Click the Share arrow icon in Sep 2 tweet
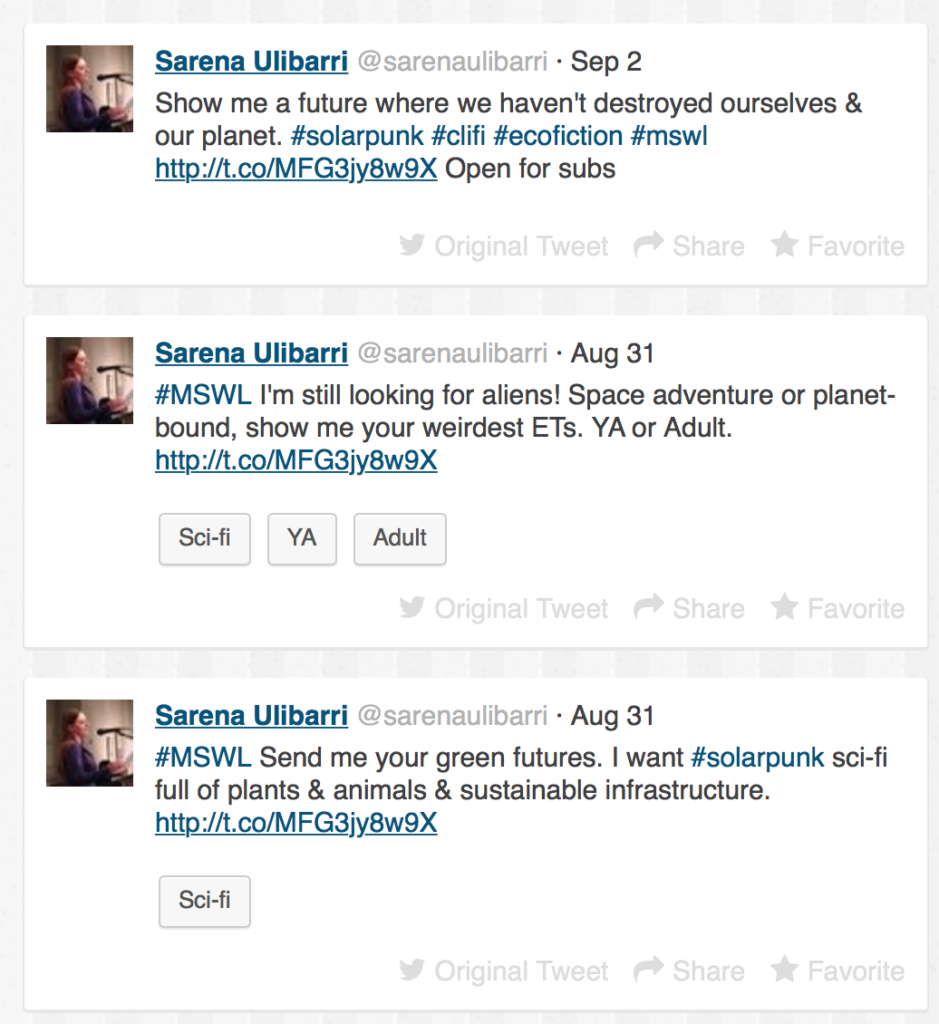The height and width of the screenshot is (1024, 939). click(649, 245)
